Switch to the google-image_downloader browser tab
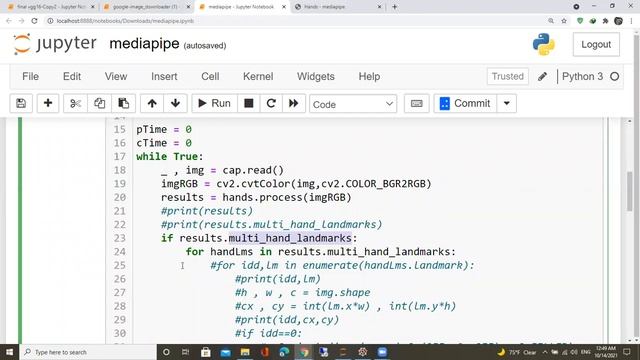The width and height of the screenshot is (640, 360). [146, 7]
